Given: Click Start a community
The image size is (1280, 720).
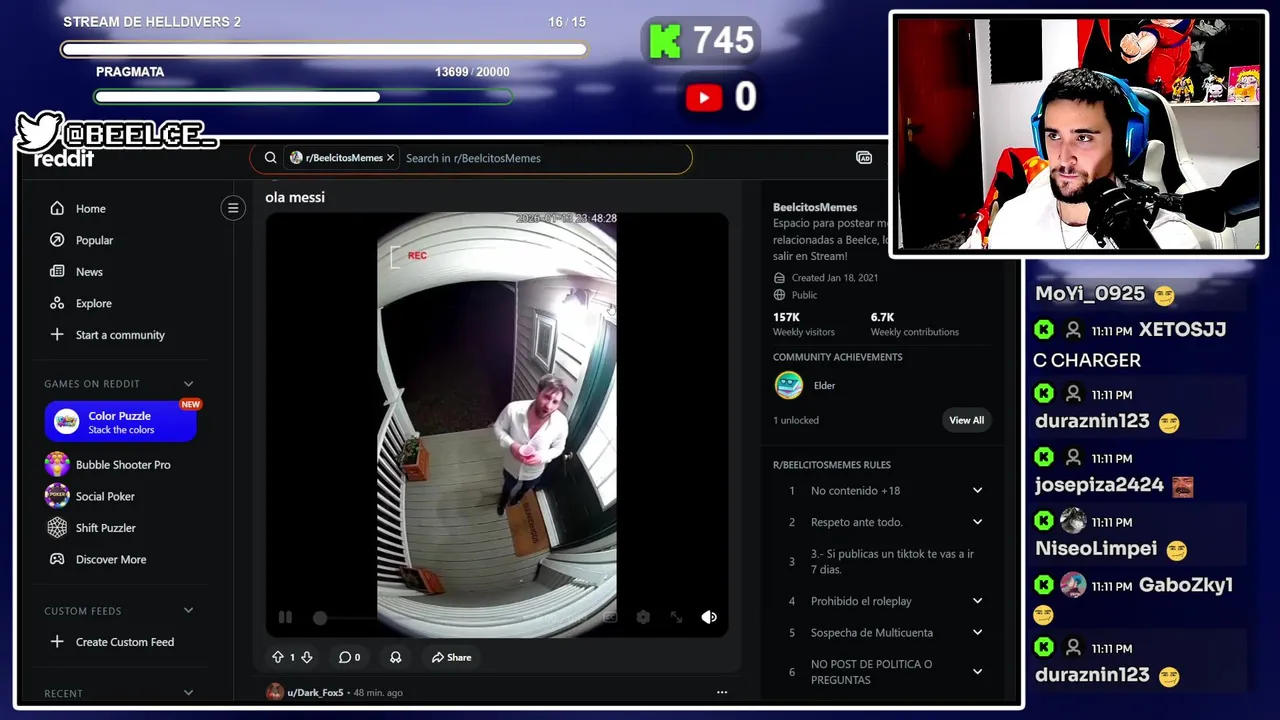Looking at the screenshot, I should [x=122, y=335].
